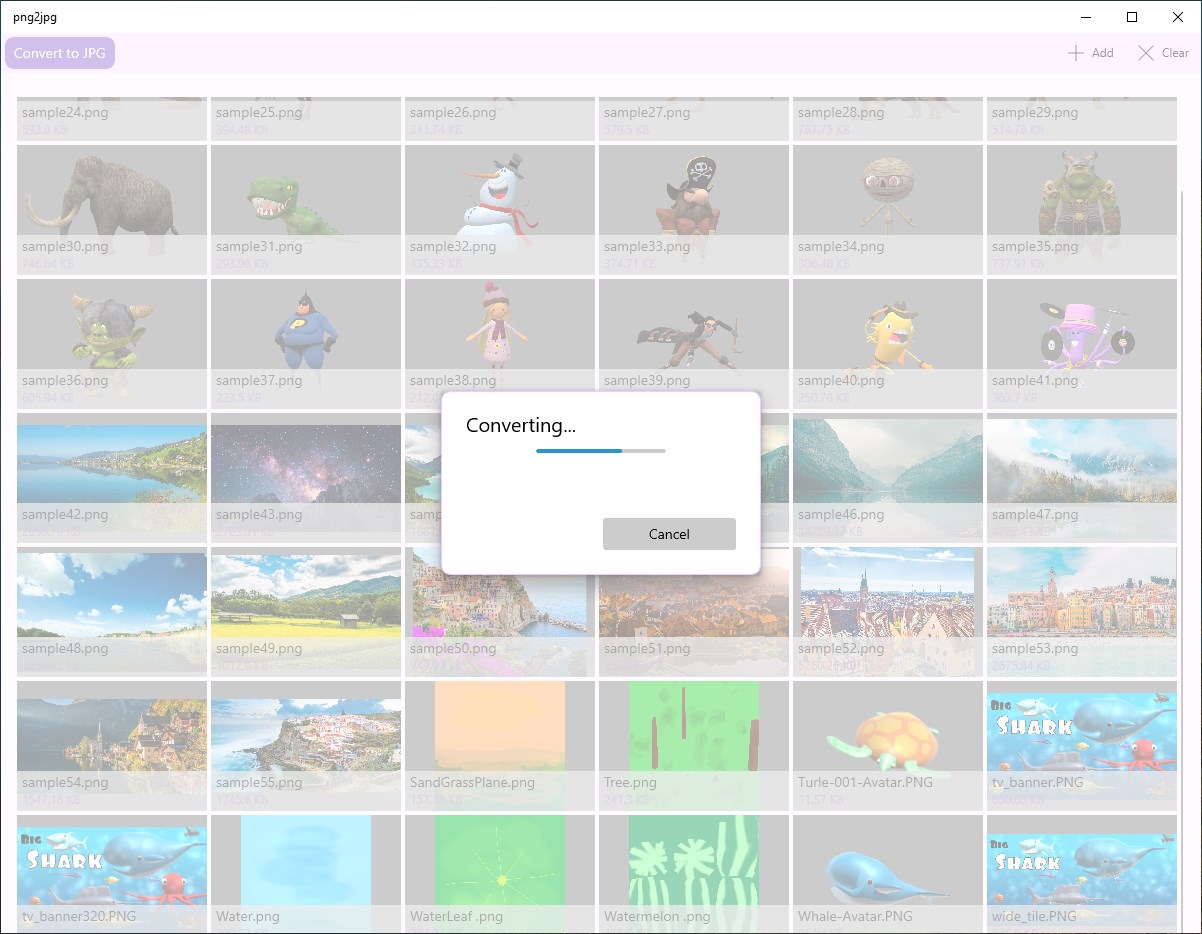Image resolution: width=1202 pixels, height=934 pixels.
Task: Select the snowman image sample32.png
Action: pos(500,209)
